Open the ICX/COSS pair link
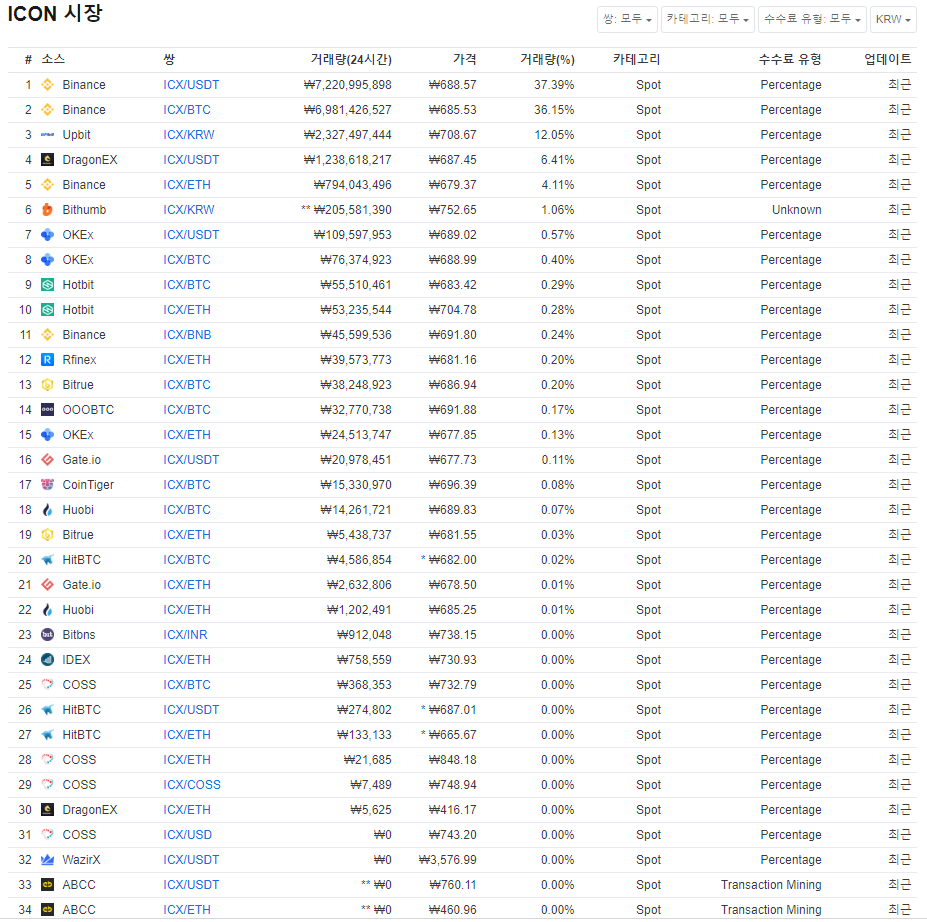 (192, 785)
